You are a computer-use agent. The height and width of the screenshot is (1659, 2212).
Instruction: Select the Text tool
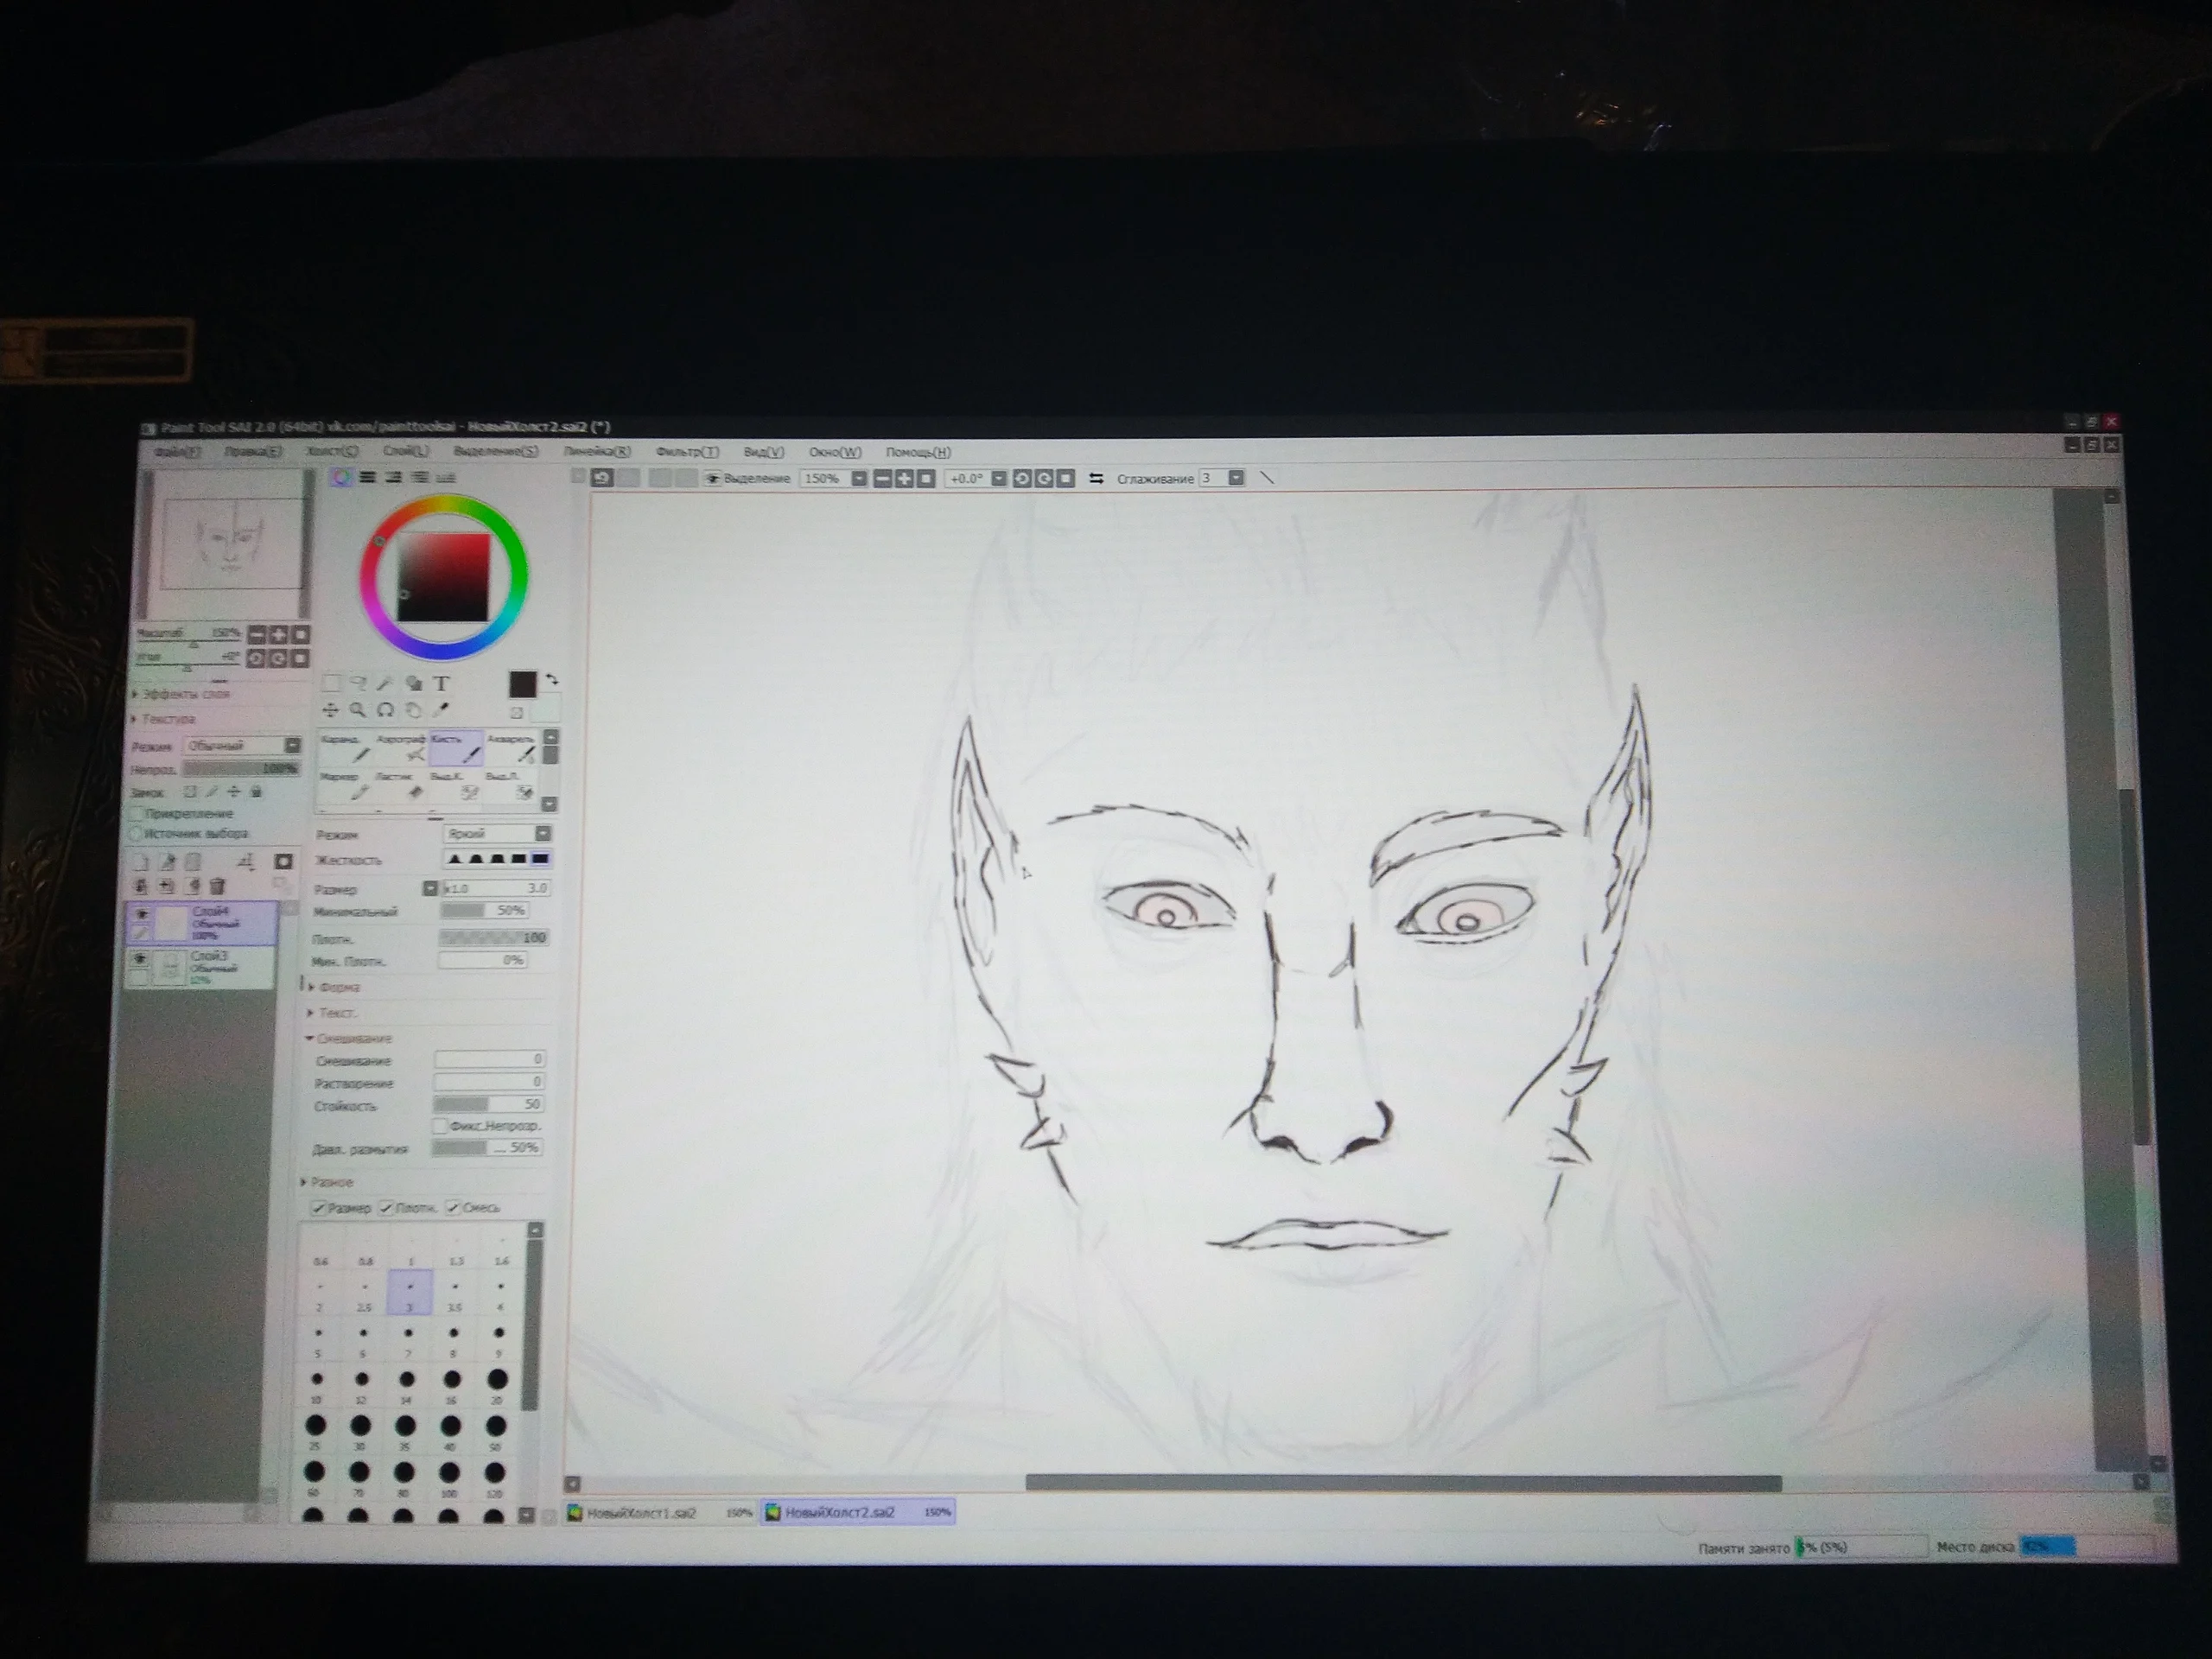441,684
